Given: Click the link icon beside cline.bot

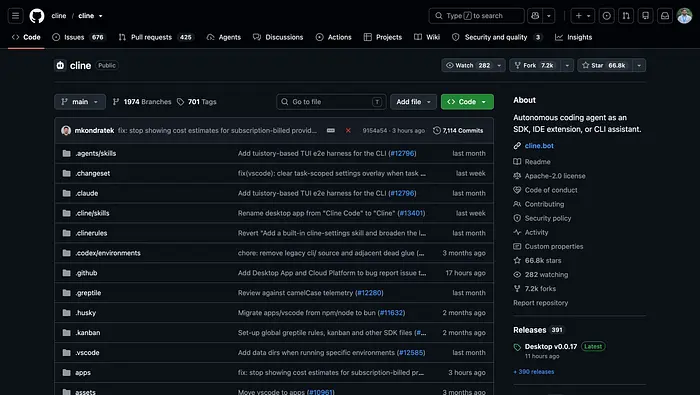Looking at the screenshot, I should coord(517,146).
